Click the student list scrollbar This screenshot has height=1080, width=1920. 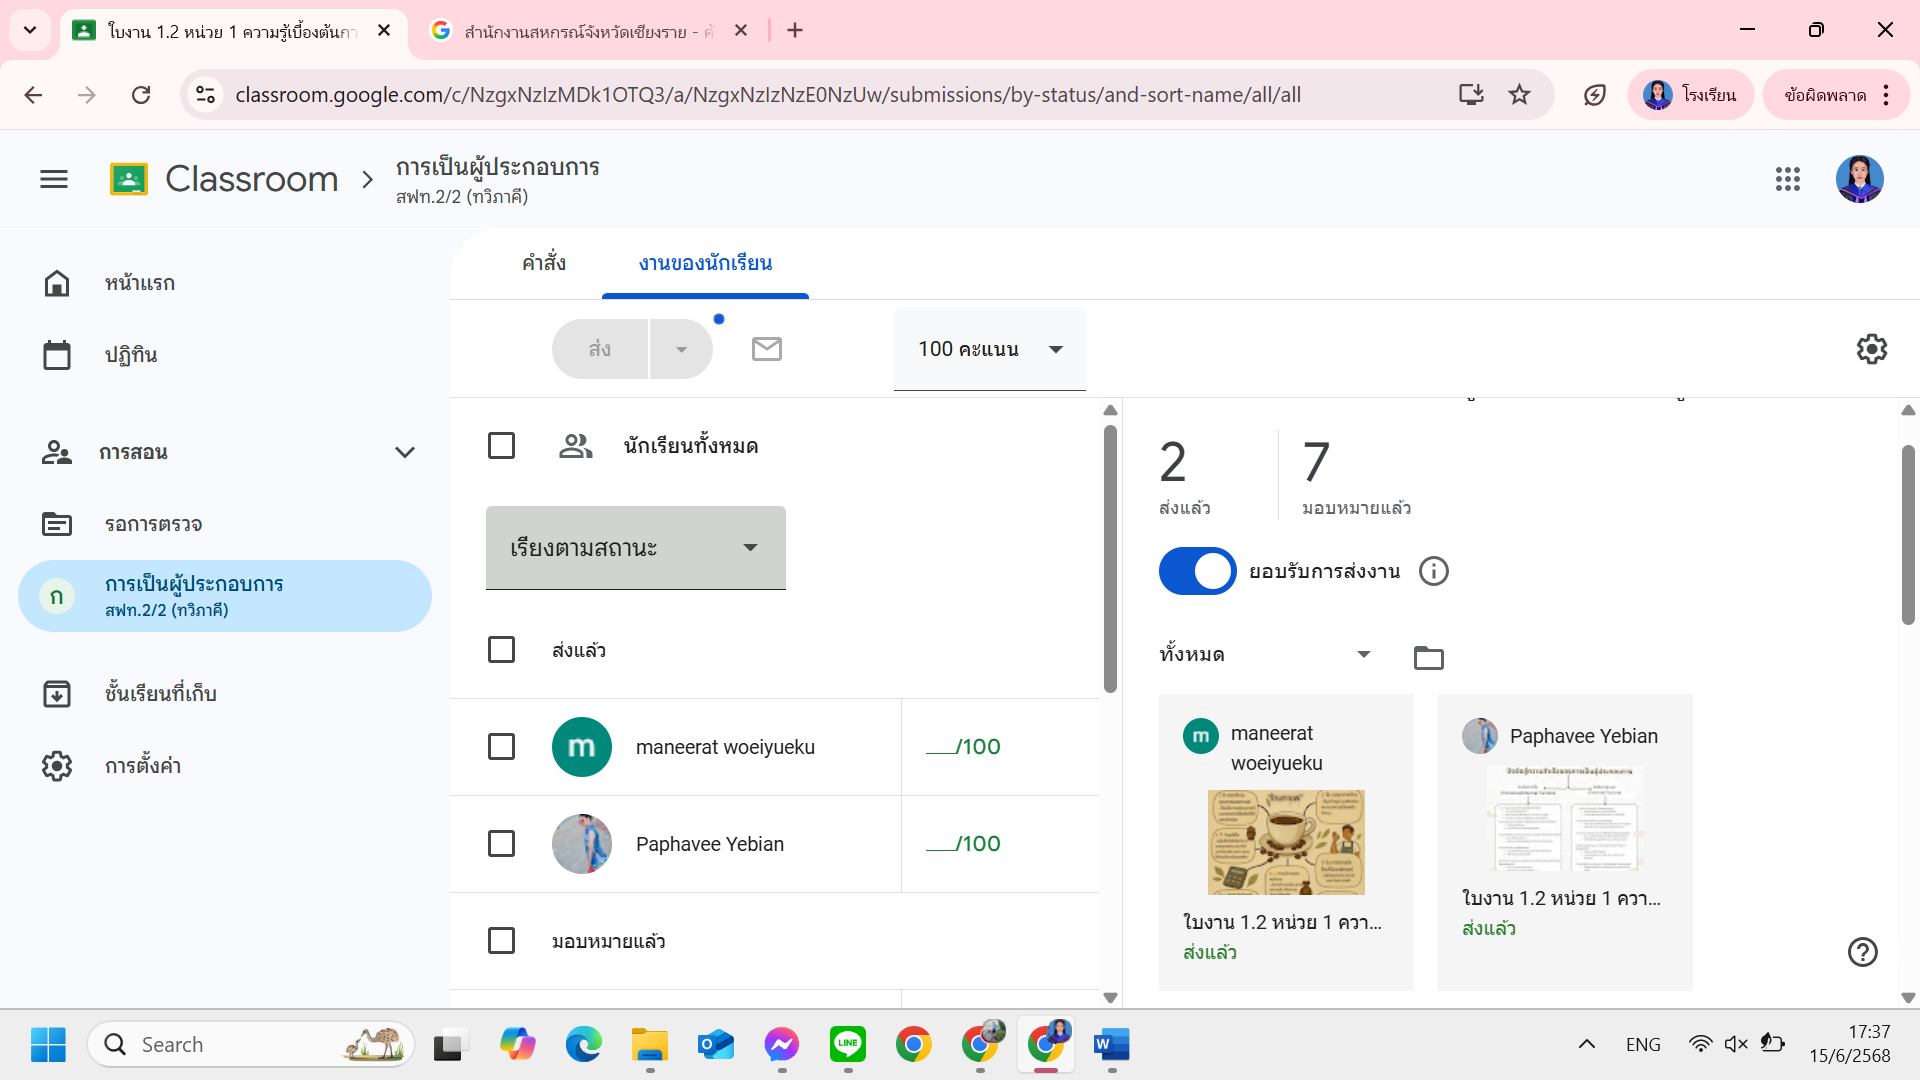tap(1110, 560)
